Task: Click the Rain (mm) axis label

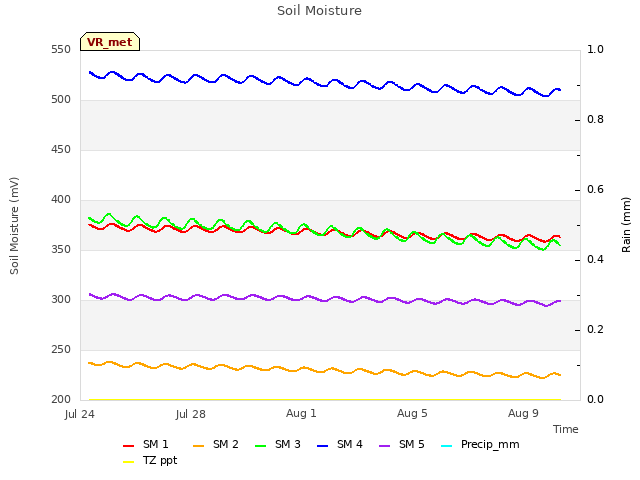Action: [626, 225]
